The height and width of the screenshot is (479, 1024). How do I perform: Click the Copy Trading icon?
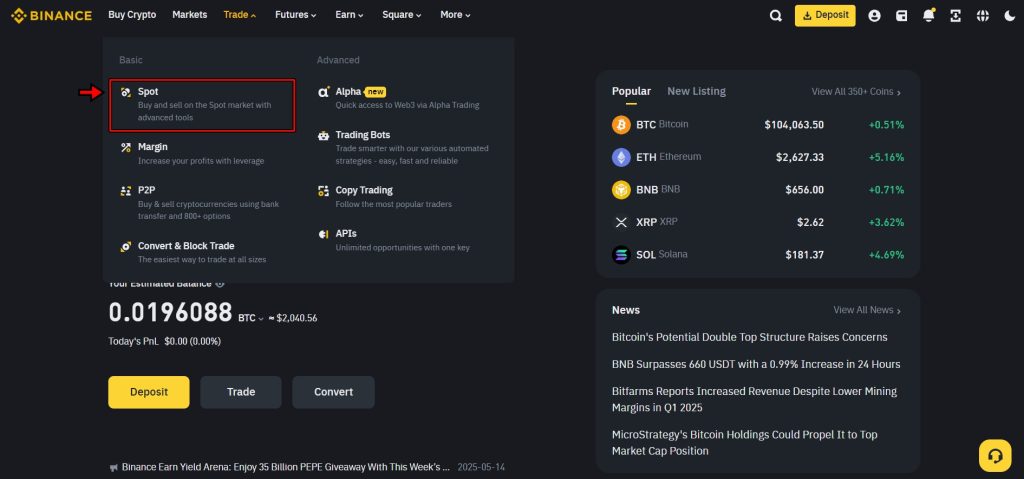click(324, 191)
